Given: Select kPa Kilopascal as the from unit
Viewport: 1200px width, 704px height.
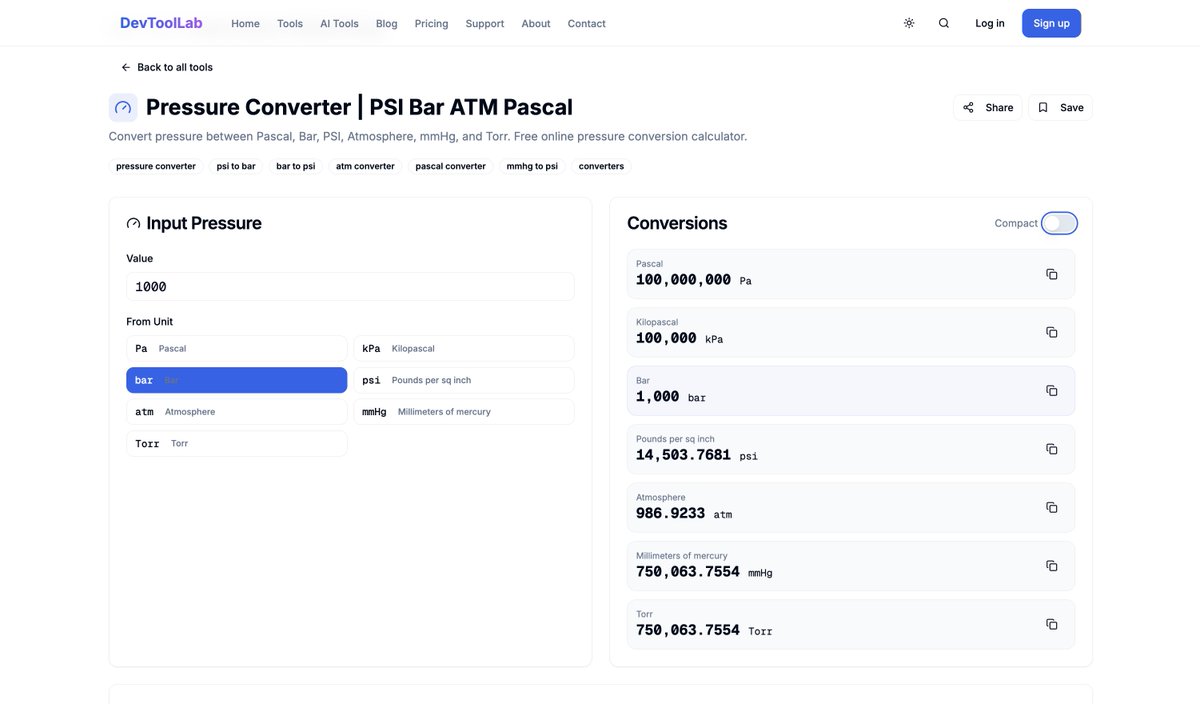Looking at the screenshot, I should [x=464, y=348].
